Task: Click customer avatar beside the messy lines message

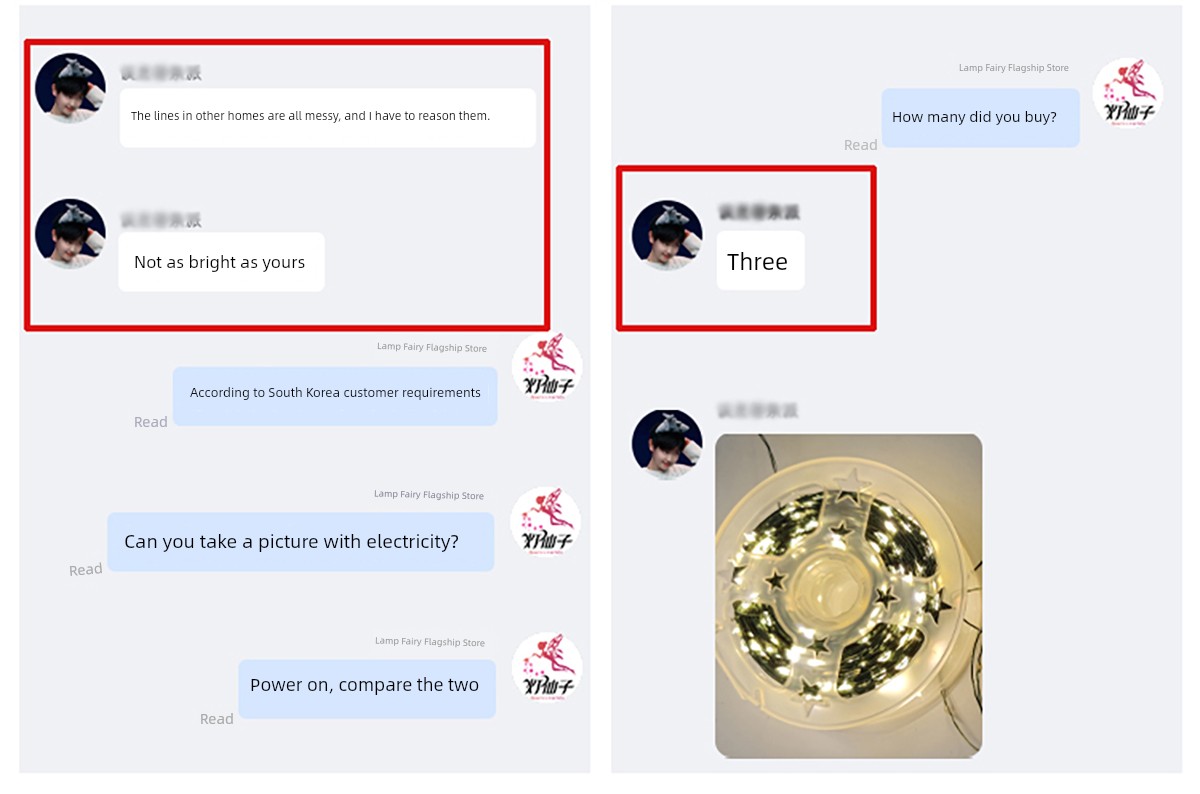Action: click(x=70, y=88)
